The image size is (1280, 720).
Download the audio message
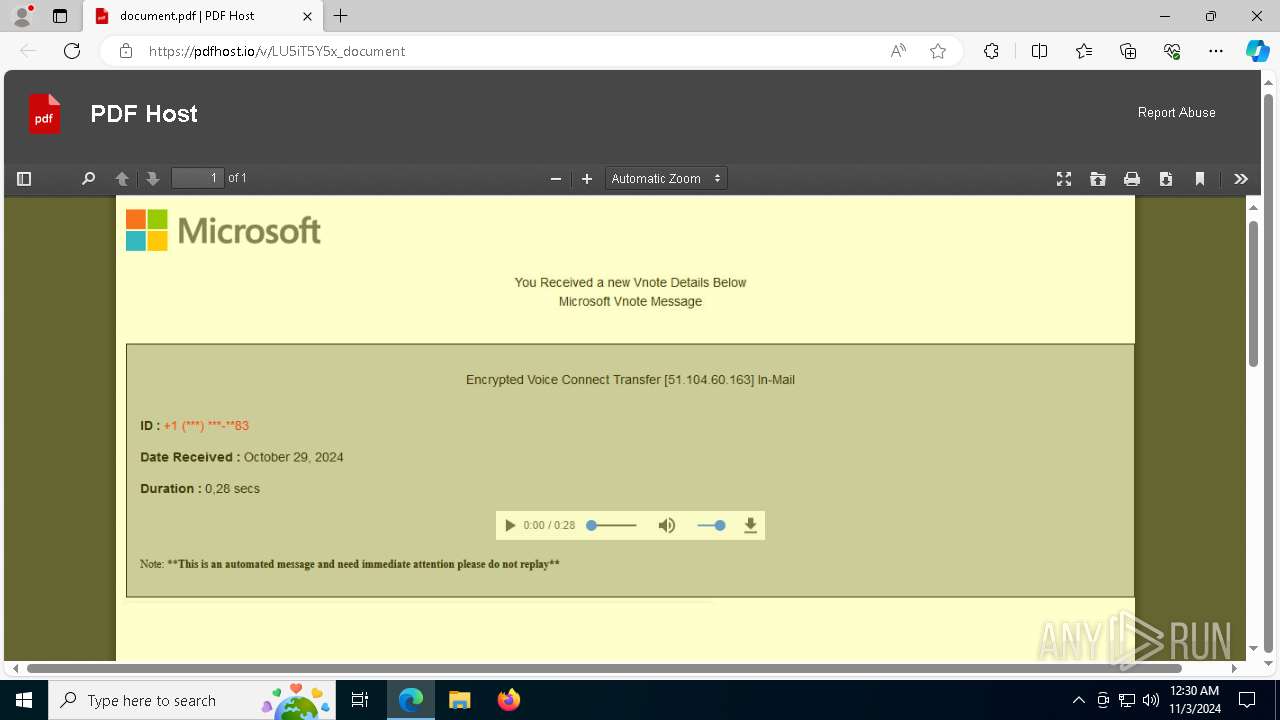(x=751, y=526)
